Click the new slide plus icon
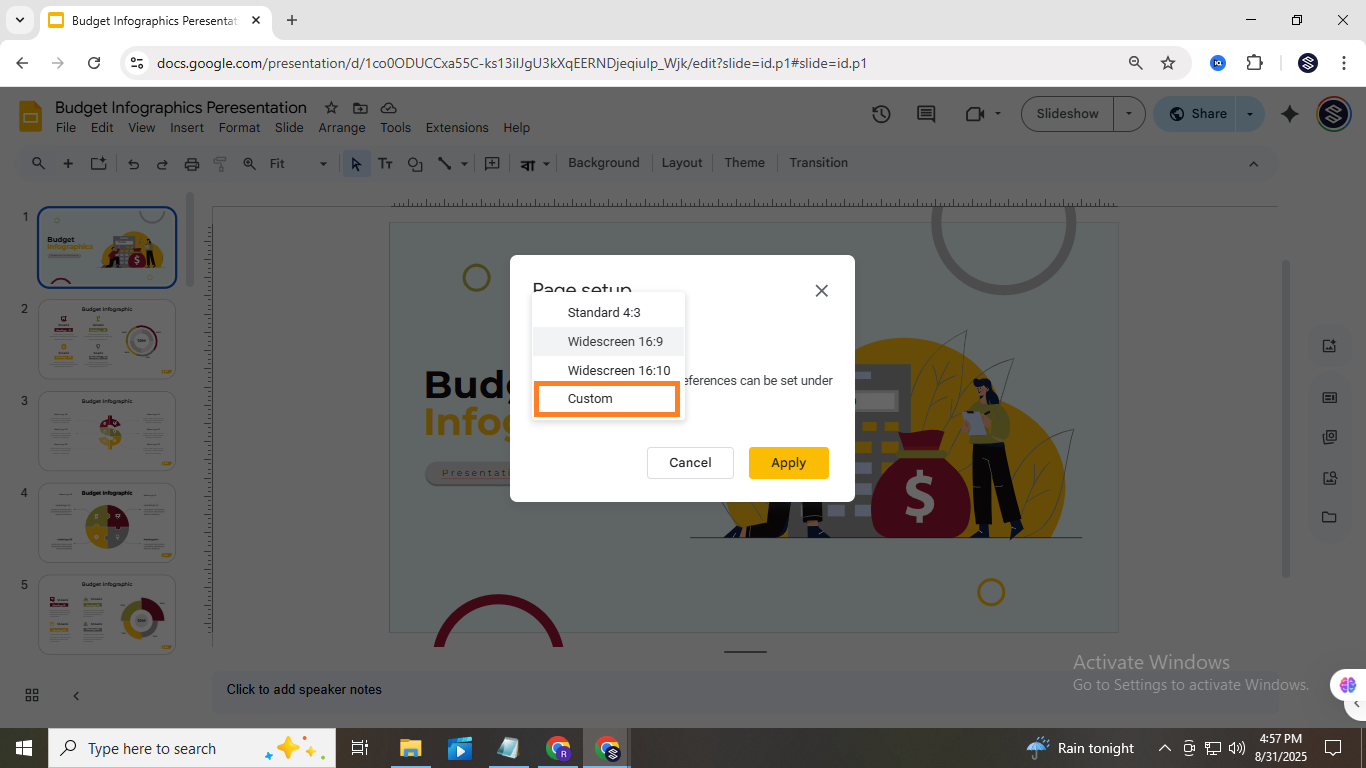Screen dimensions: 1366x768 pyautogui.click(x=68, y=163)
